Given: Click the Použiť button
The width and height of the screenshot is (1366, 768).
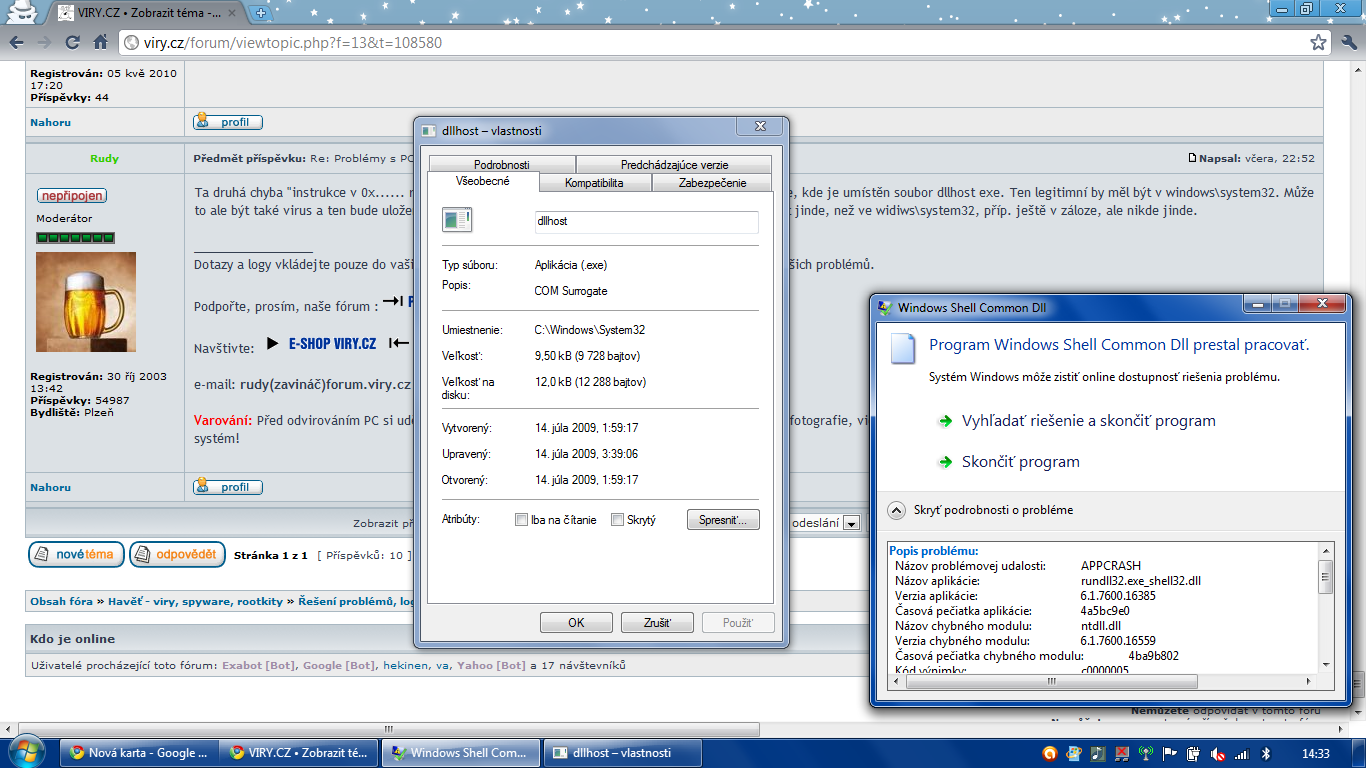Looking at the screenshot, I should [738, 623].
